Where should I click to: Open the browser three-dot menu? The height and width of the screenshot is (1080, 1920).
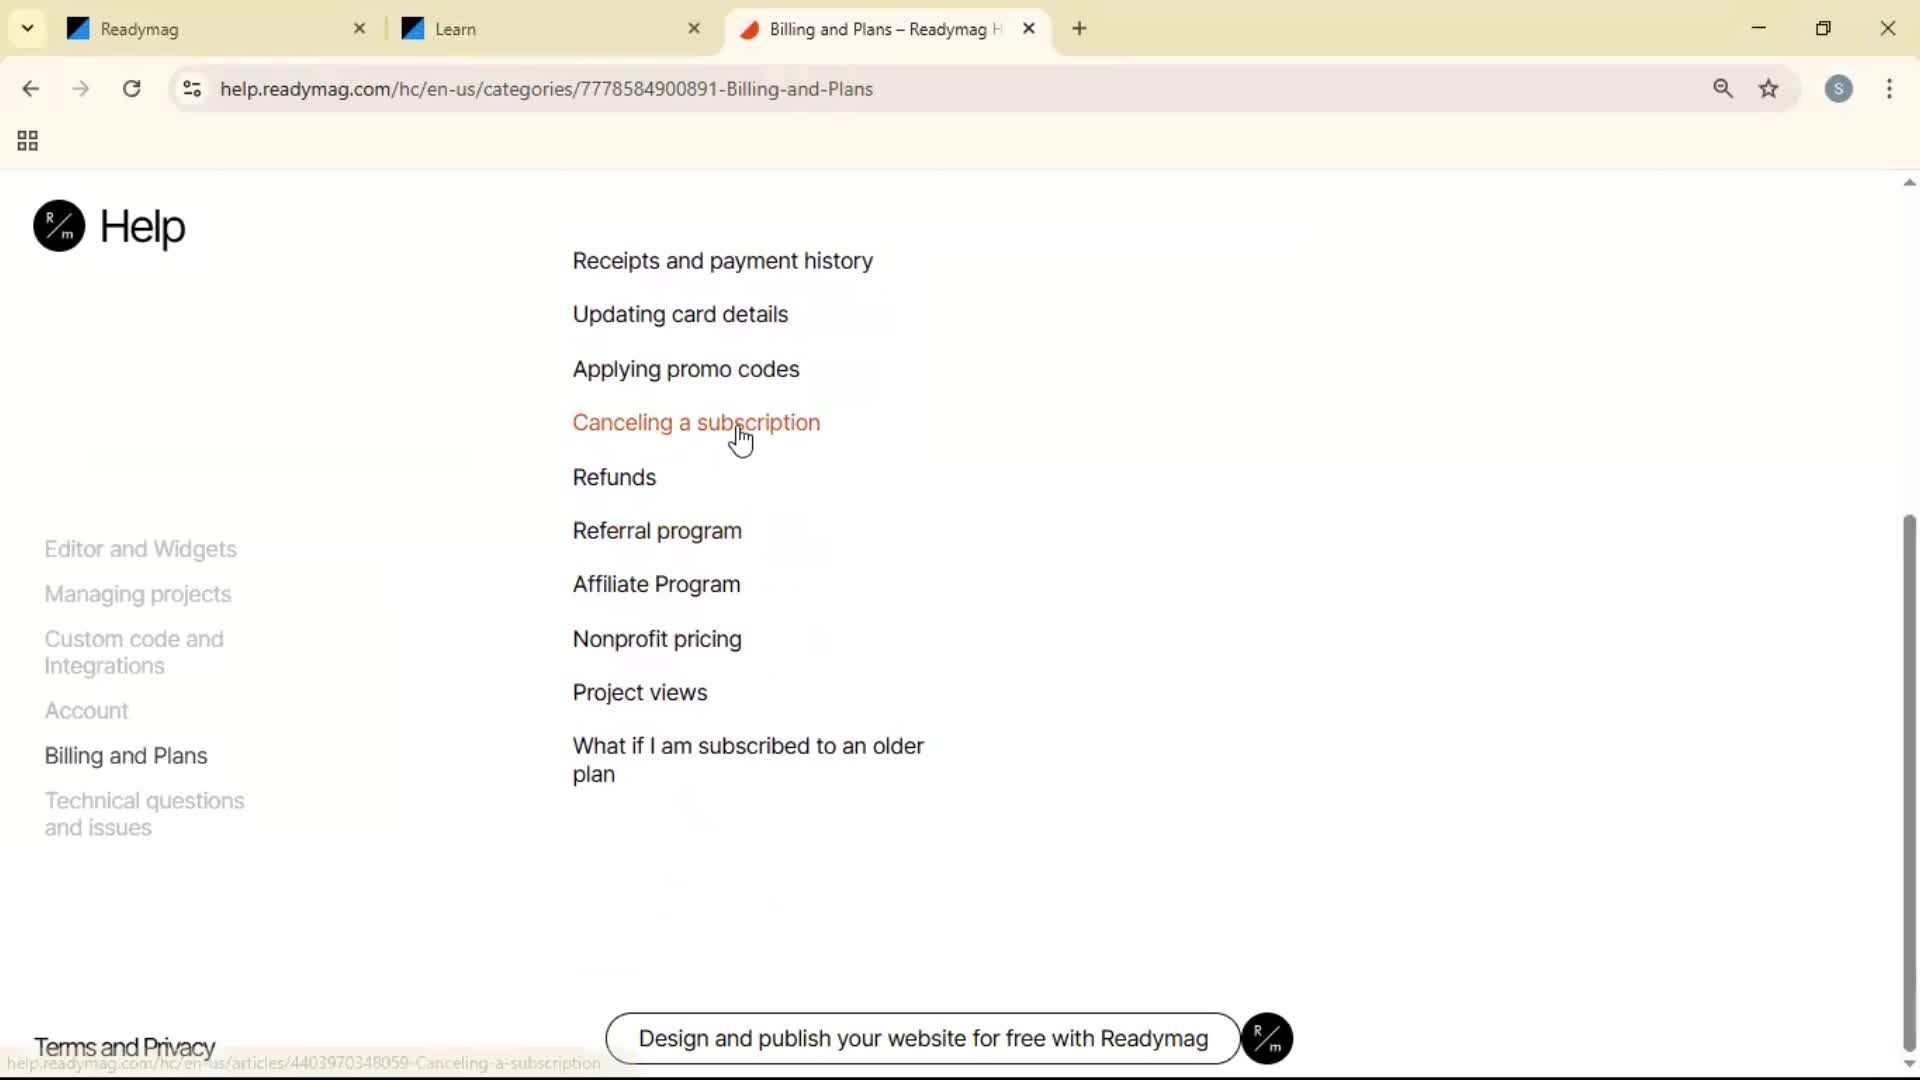point(1891,89)
